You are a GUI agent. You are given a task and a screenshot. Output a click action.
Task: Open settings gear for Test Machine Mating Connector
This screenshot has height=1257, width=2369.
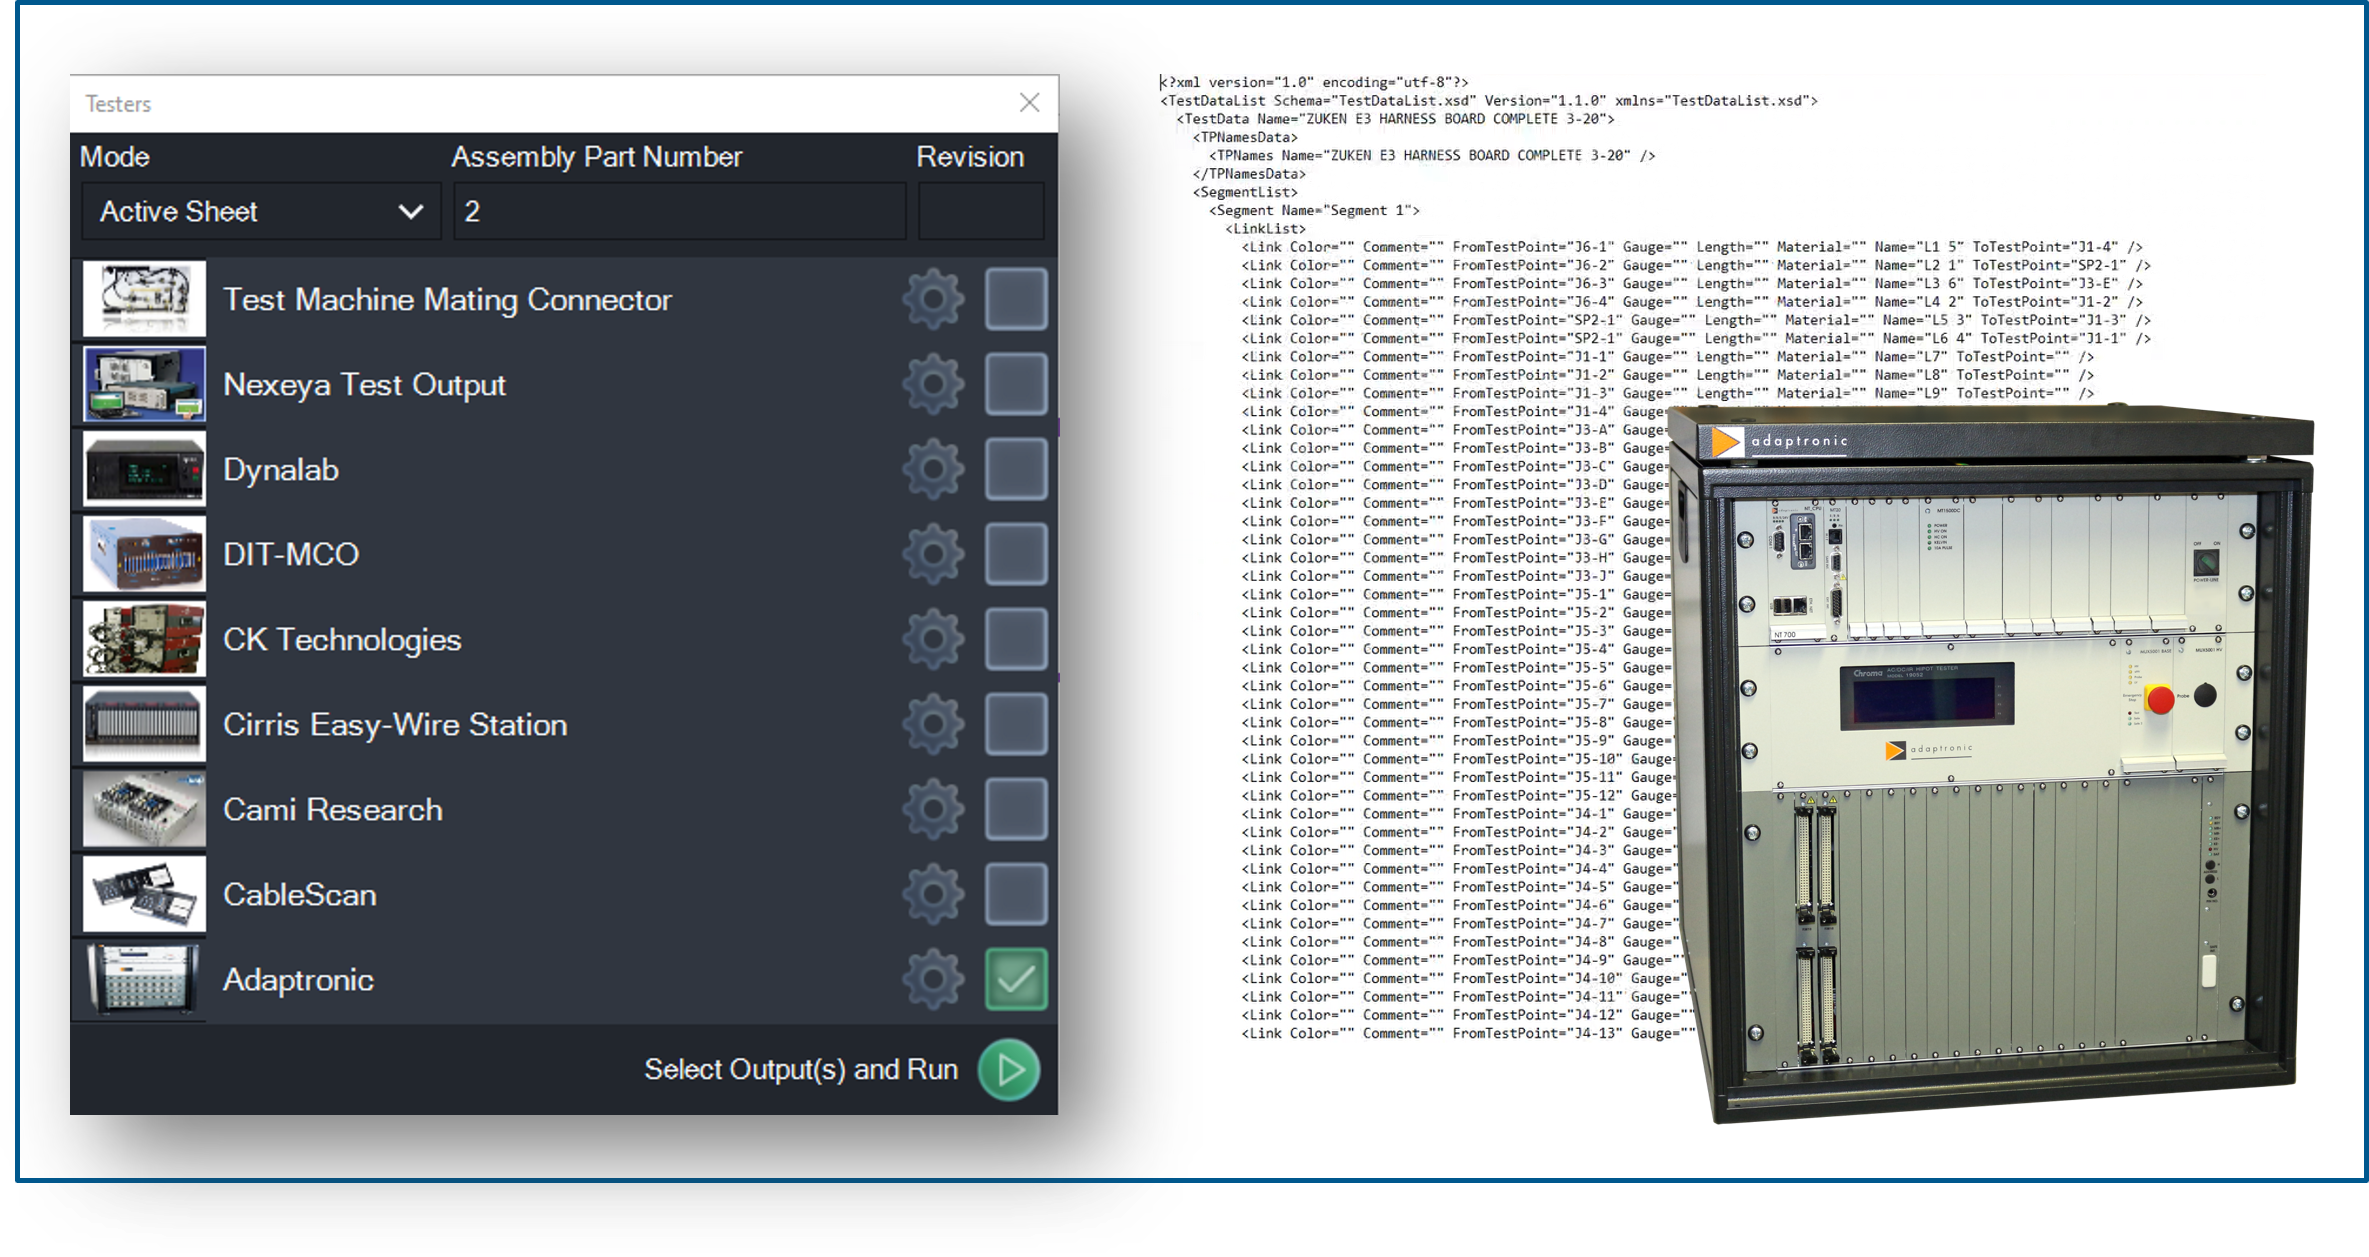point(933,299)
